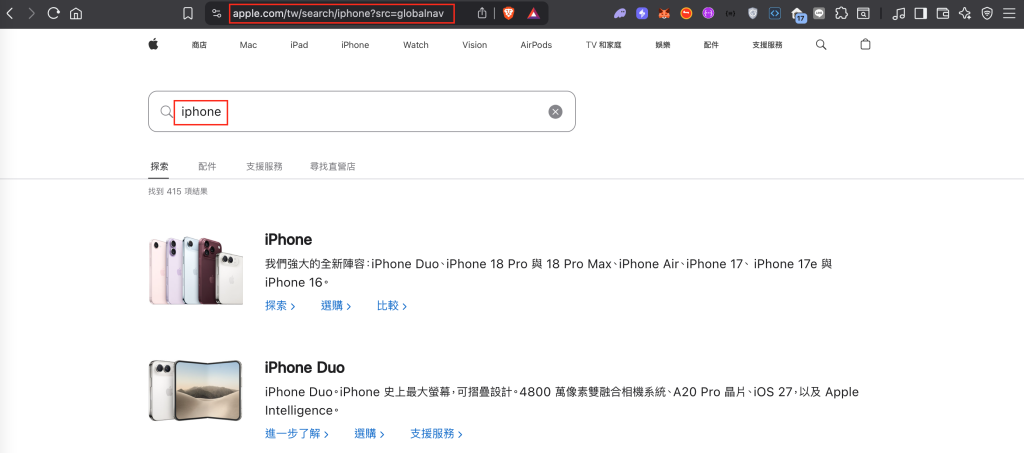The width and height of the screenshot is (1024, 453).
Task: Click the 找到 415 項結果 text
Action: click(178, 192)
